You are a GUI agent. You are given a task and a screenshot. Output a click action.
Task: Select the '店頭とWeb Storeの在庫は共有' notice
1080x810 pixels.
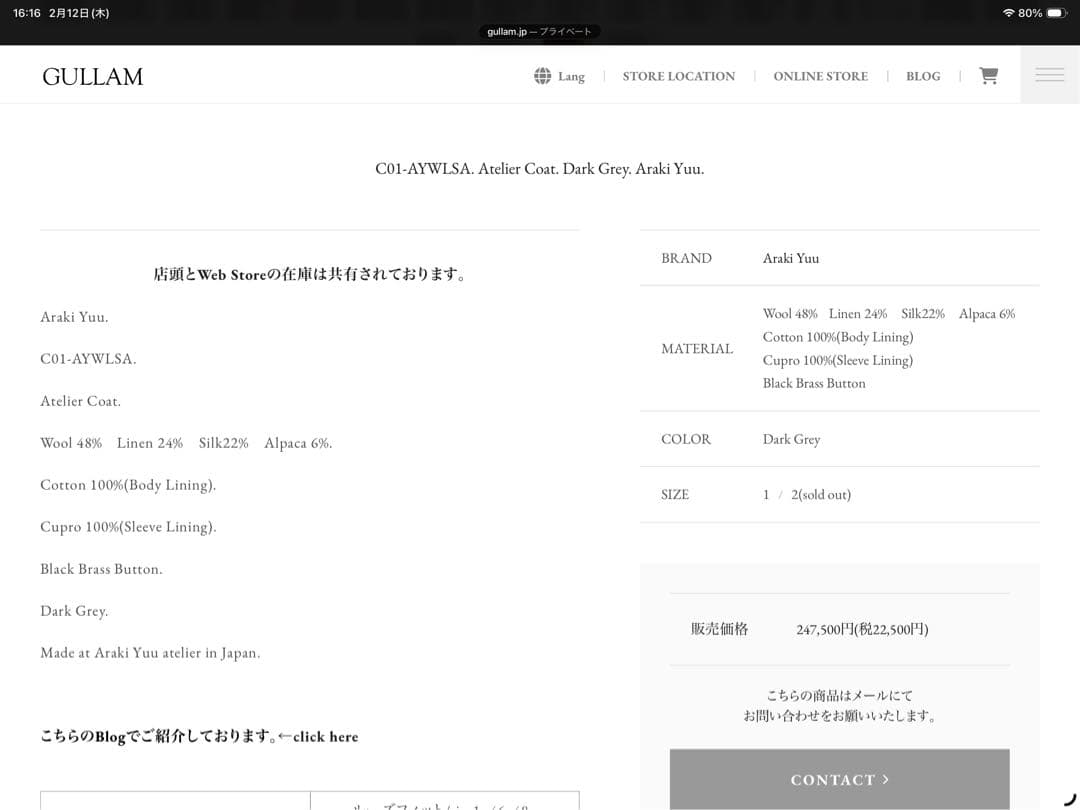pos(309,274)
